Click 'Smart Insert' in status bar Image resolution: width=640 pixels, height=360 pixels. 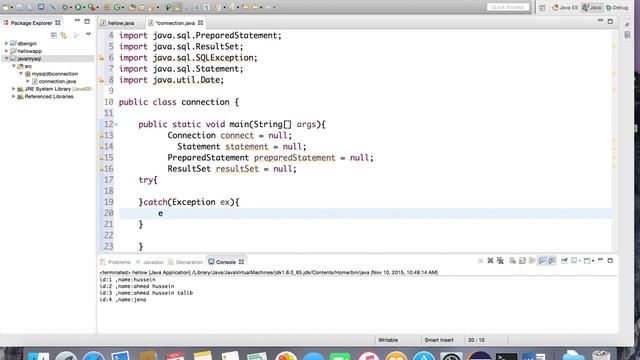[439, 340]
